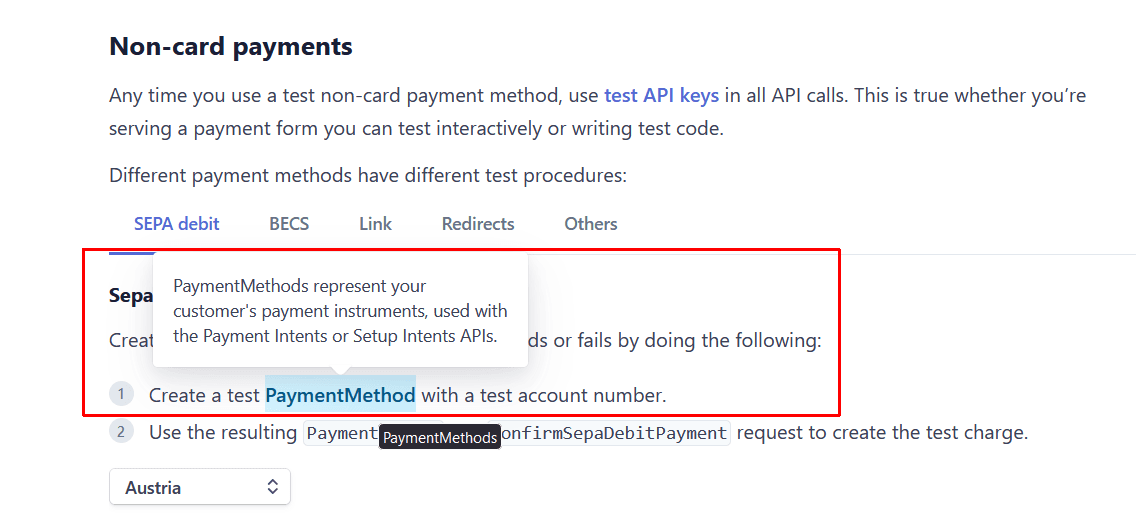This screenshot has height=515, width=1136.
Task: Open the Link payment method tab
Action: [x=375, y=224]
